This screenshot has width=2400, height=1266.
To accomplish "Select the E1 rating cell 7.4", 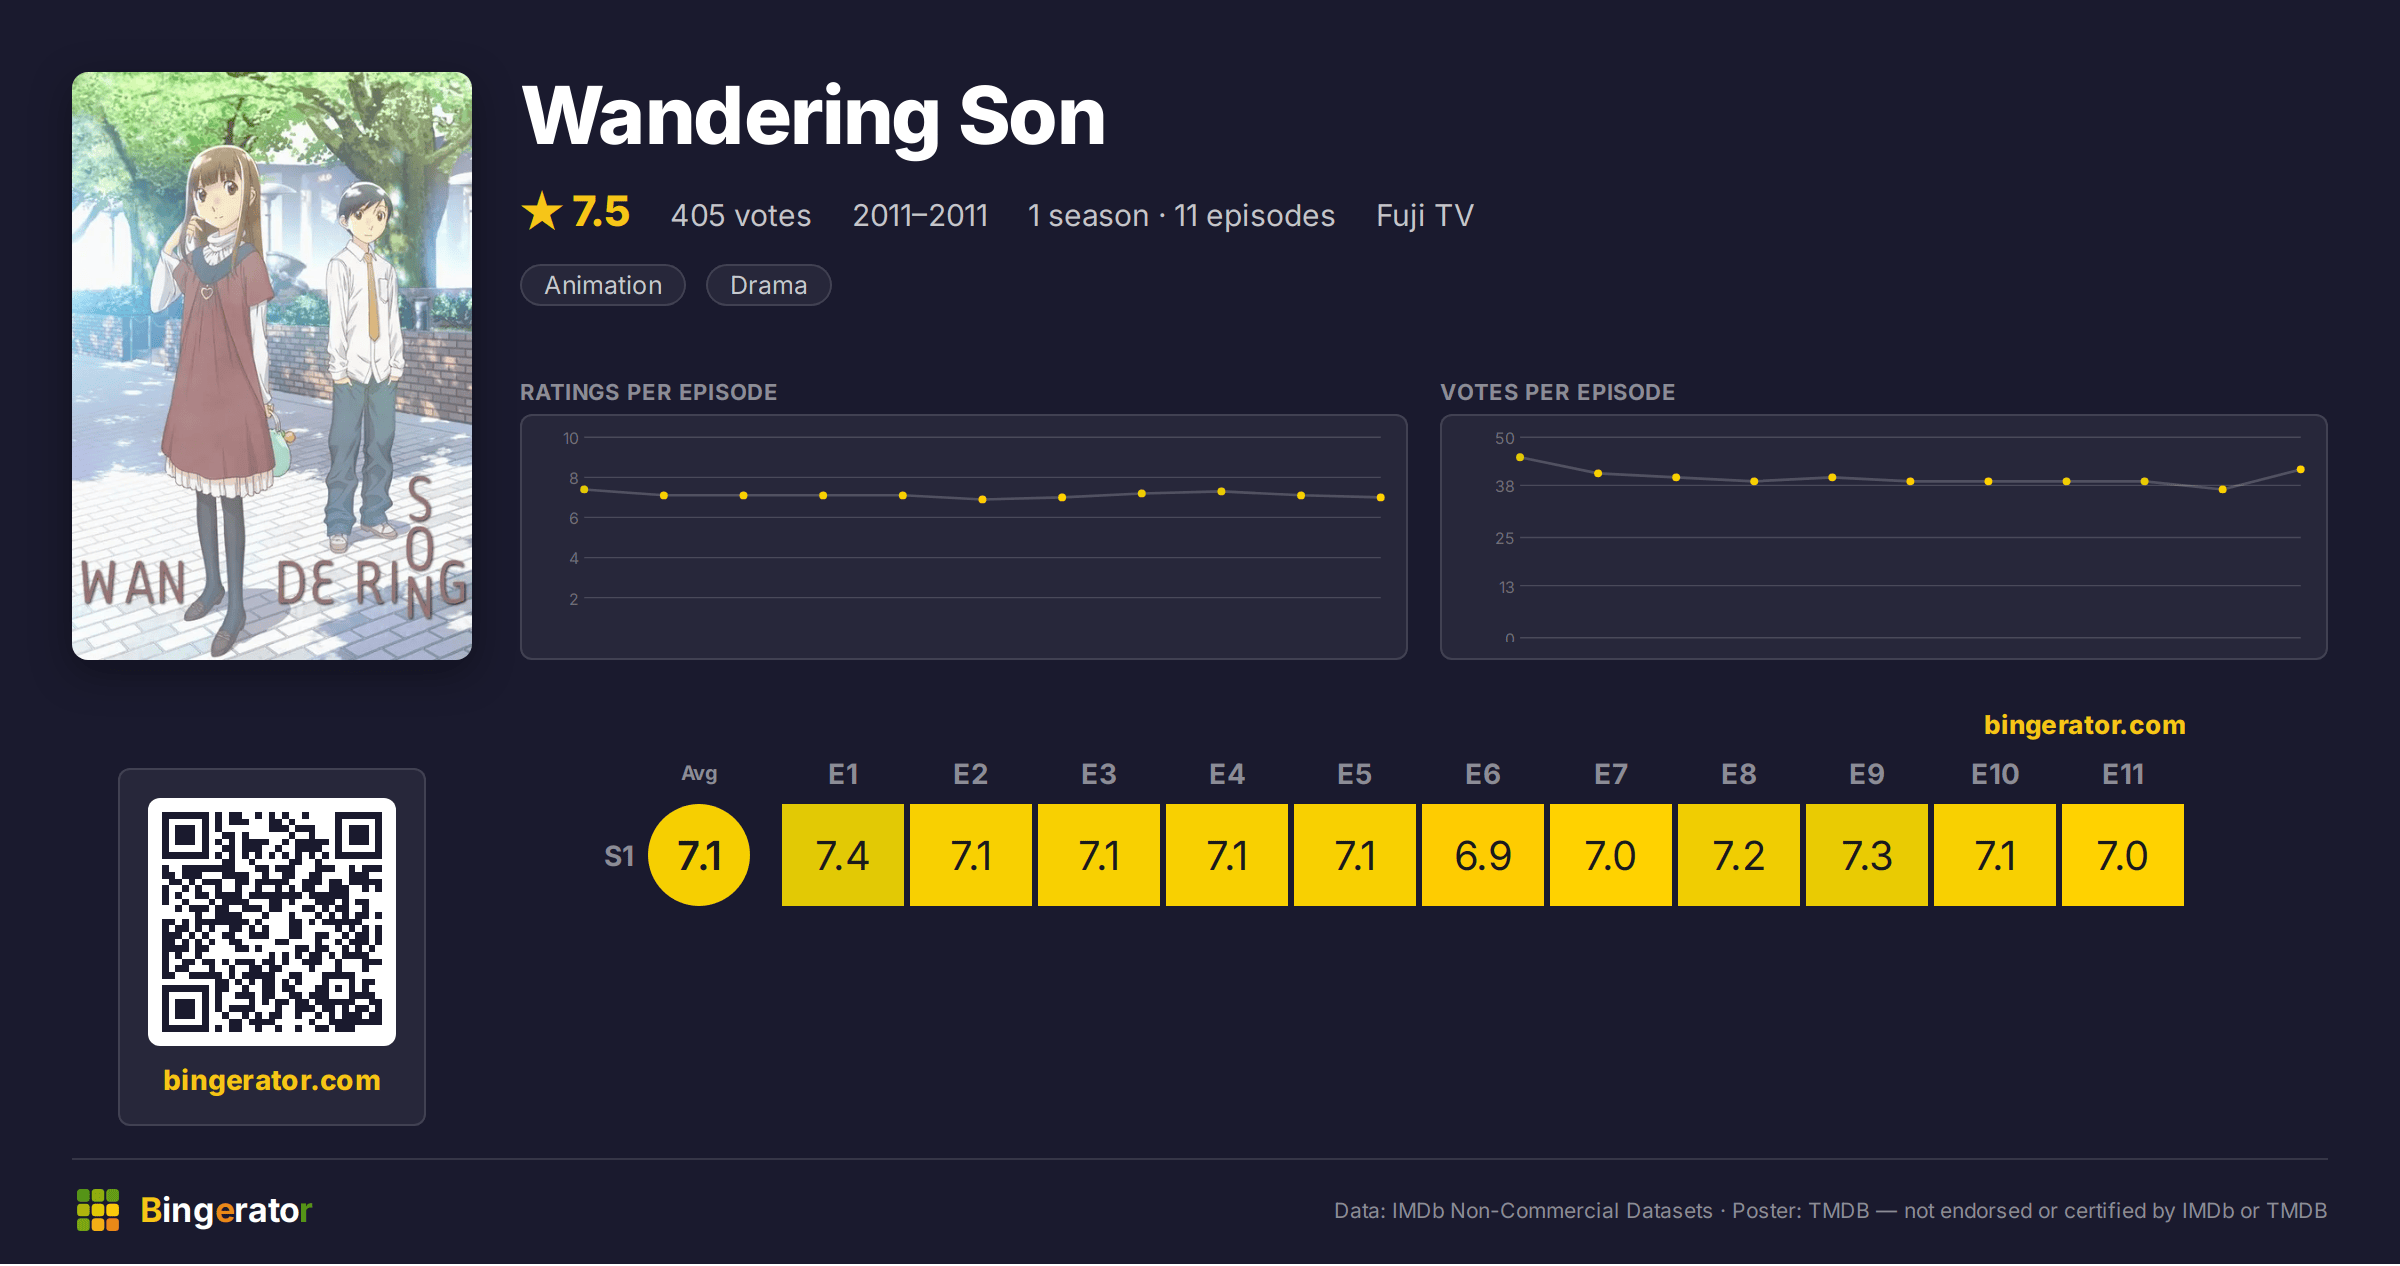I will click(x=843, y=855).
